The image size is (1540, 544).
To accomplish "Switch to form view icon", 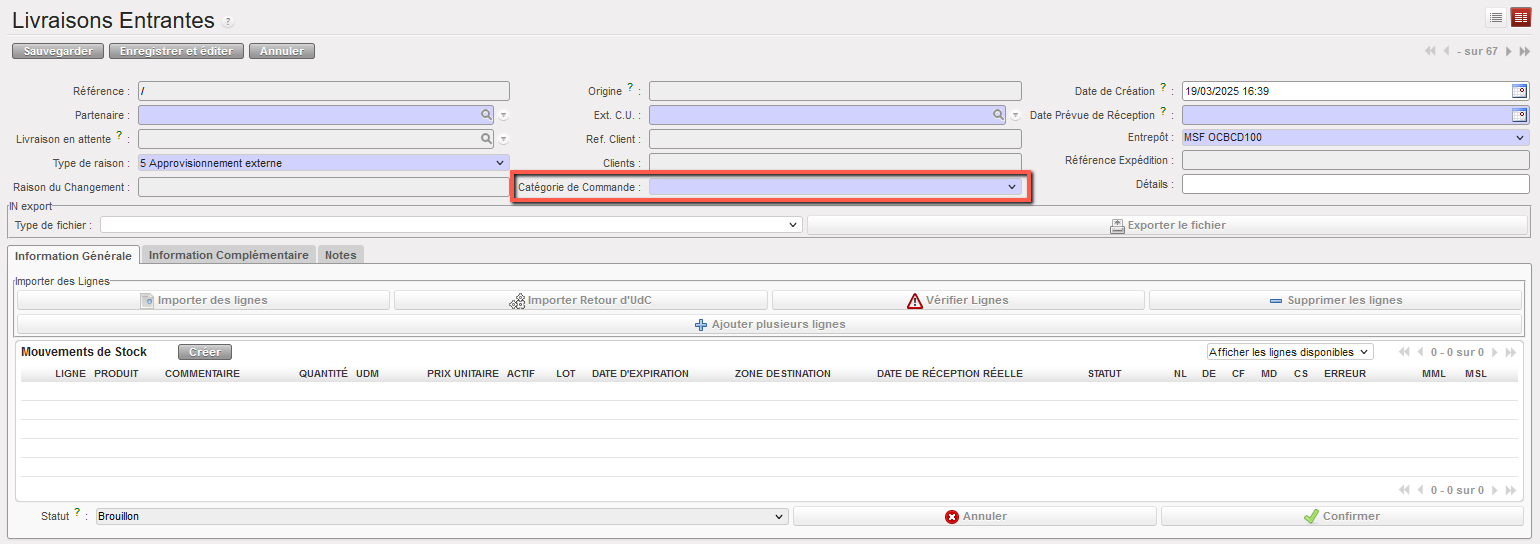I will [1520, 17].
